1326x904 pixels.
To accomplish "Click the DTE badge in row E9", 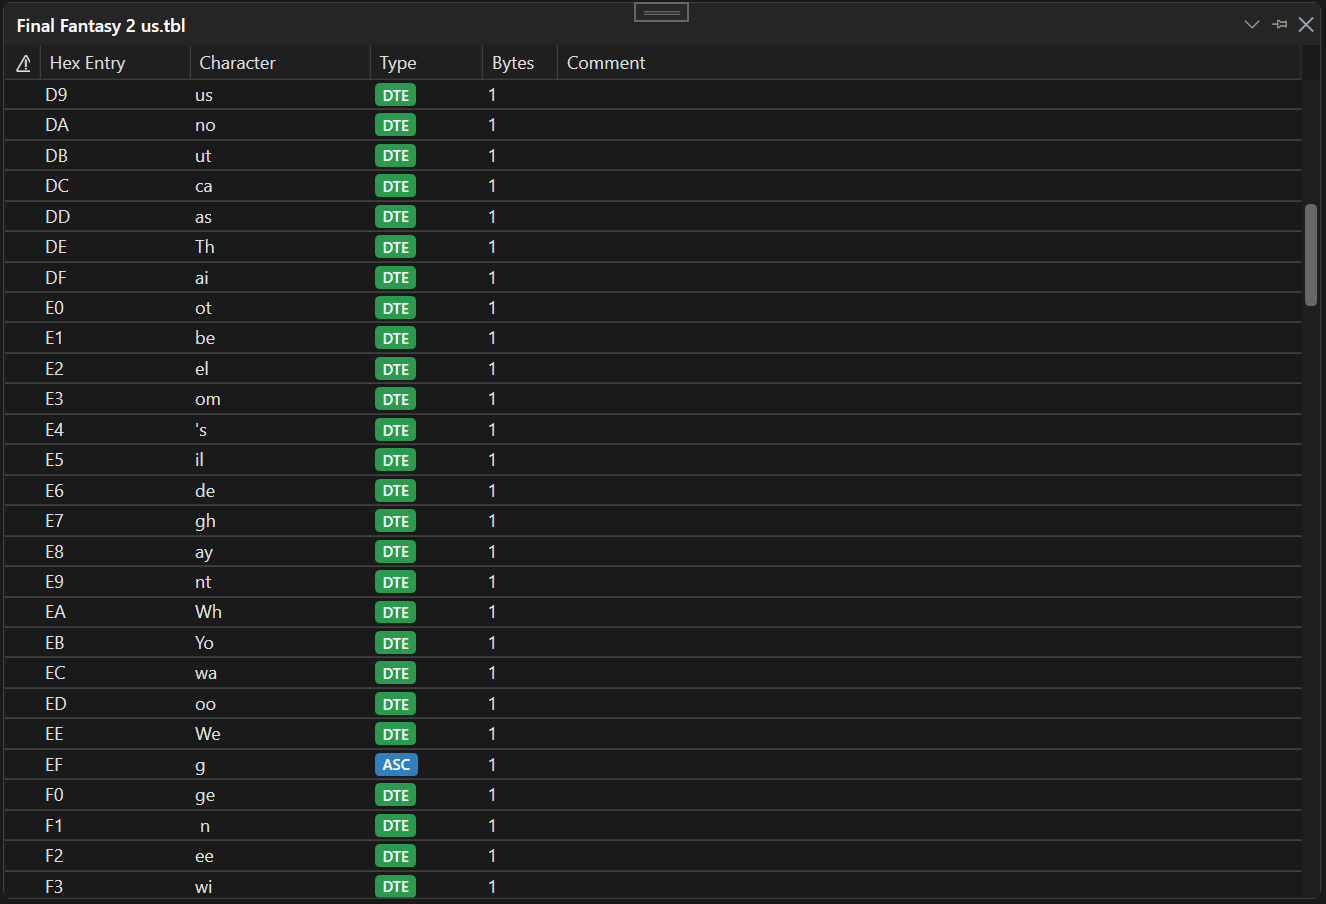I will coord(396,582).
